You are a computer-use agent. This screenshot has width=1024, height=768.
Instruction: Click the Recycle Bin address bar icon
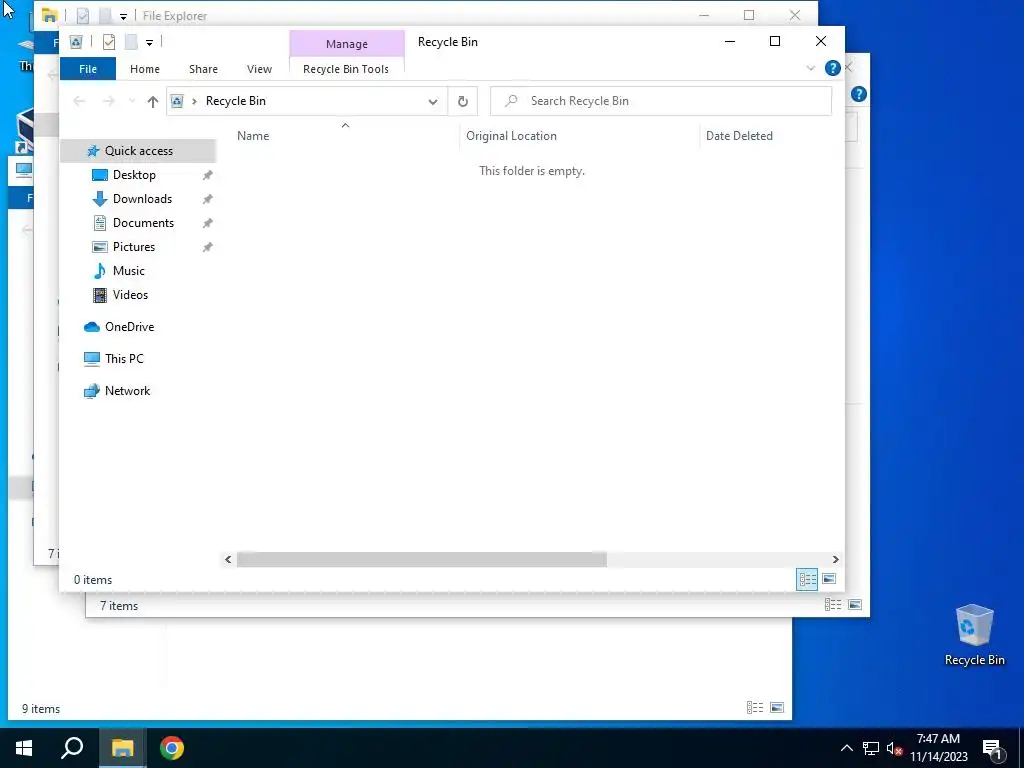(x=176, y=101)
